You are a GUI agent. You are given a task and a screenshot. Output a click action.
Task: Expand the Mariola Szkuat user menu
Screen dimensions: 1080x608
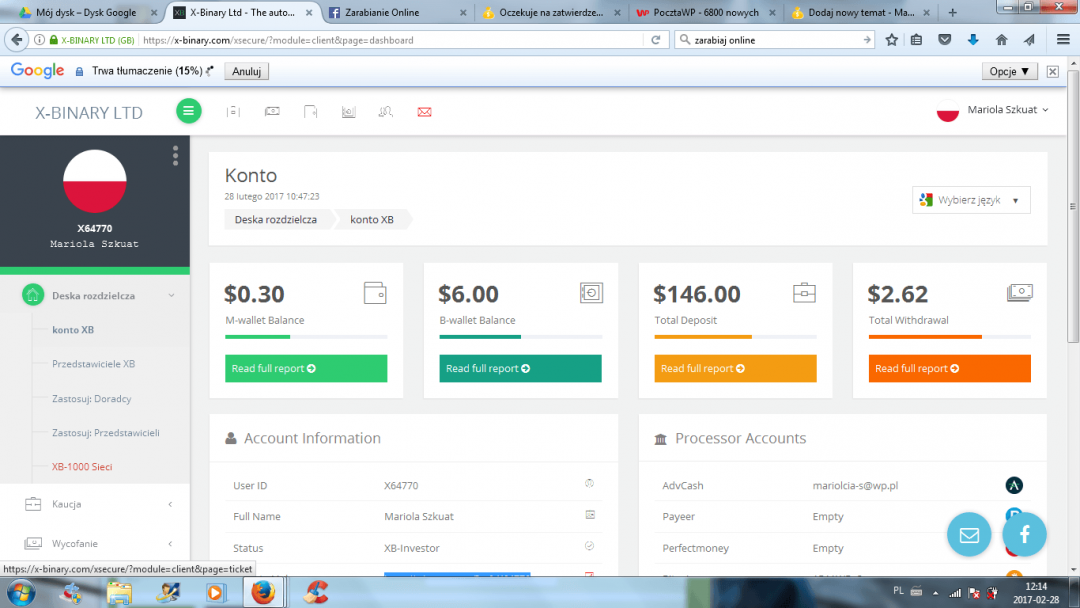(1000, 110)
